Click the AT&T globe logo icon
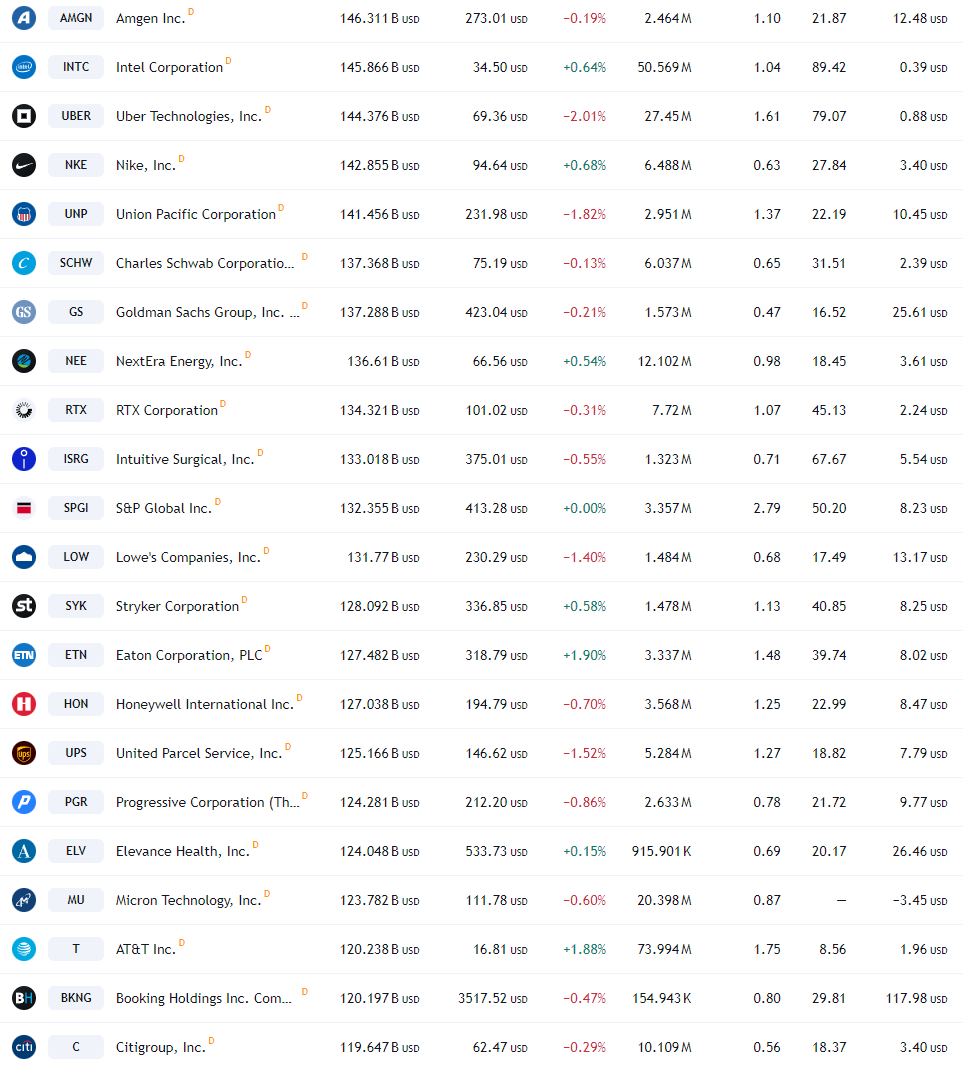The height and width of the screenshot is (1067, 963). [24, 949]
